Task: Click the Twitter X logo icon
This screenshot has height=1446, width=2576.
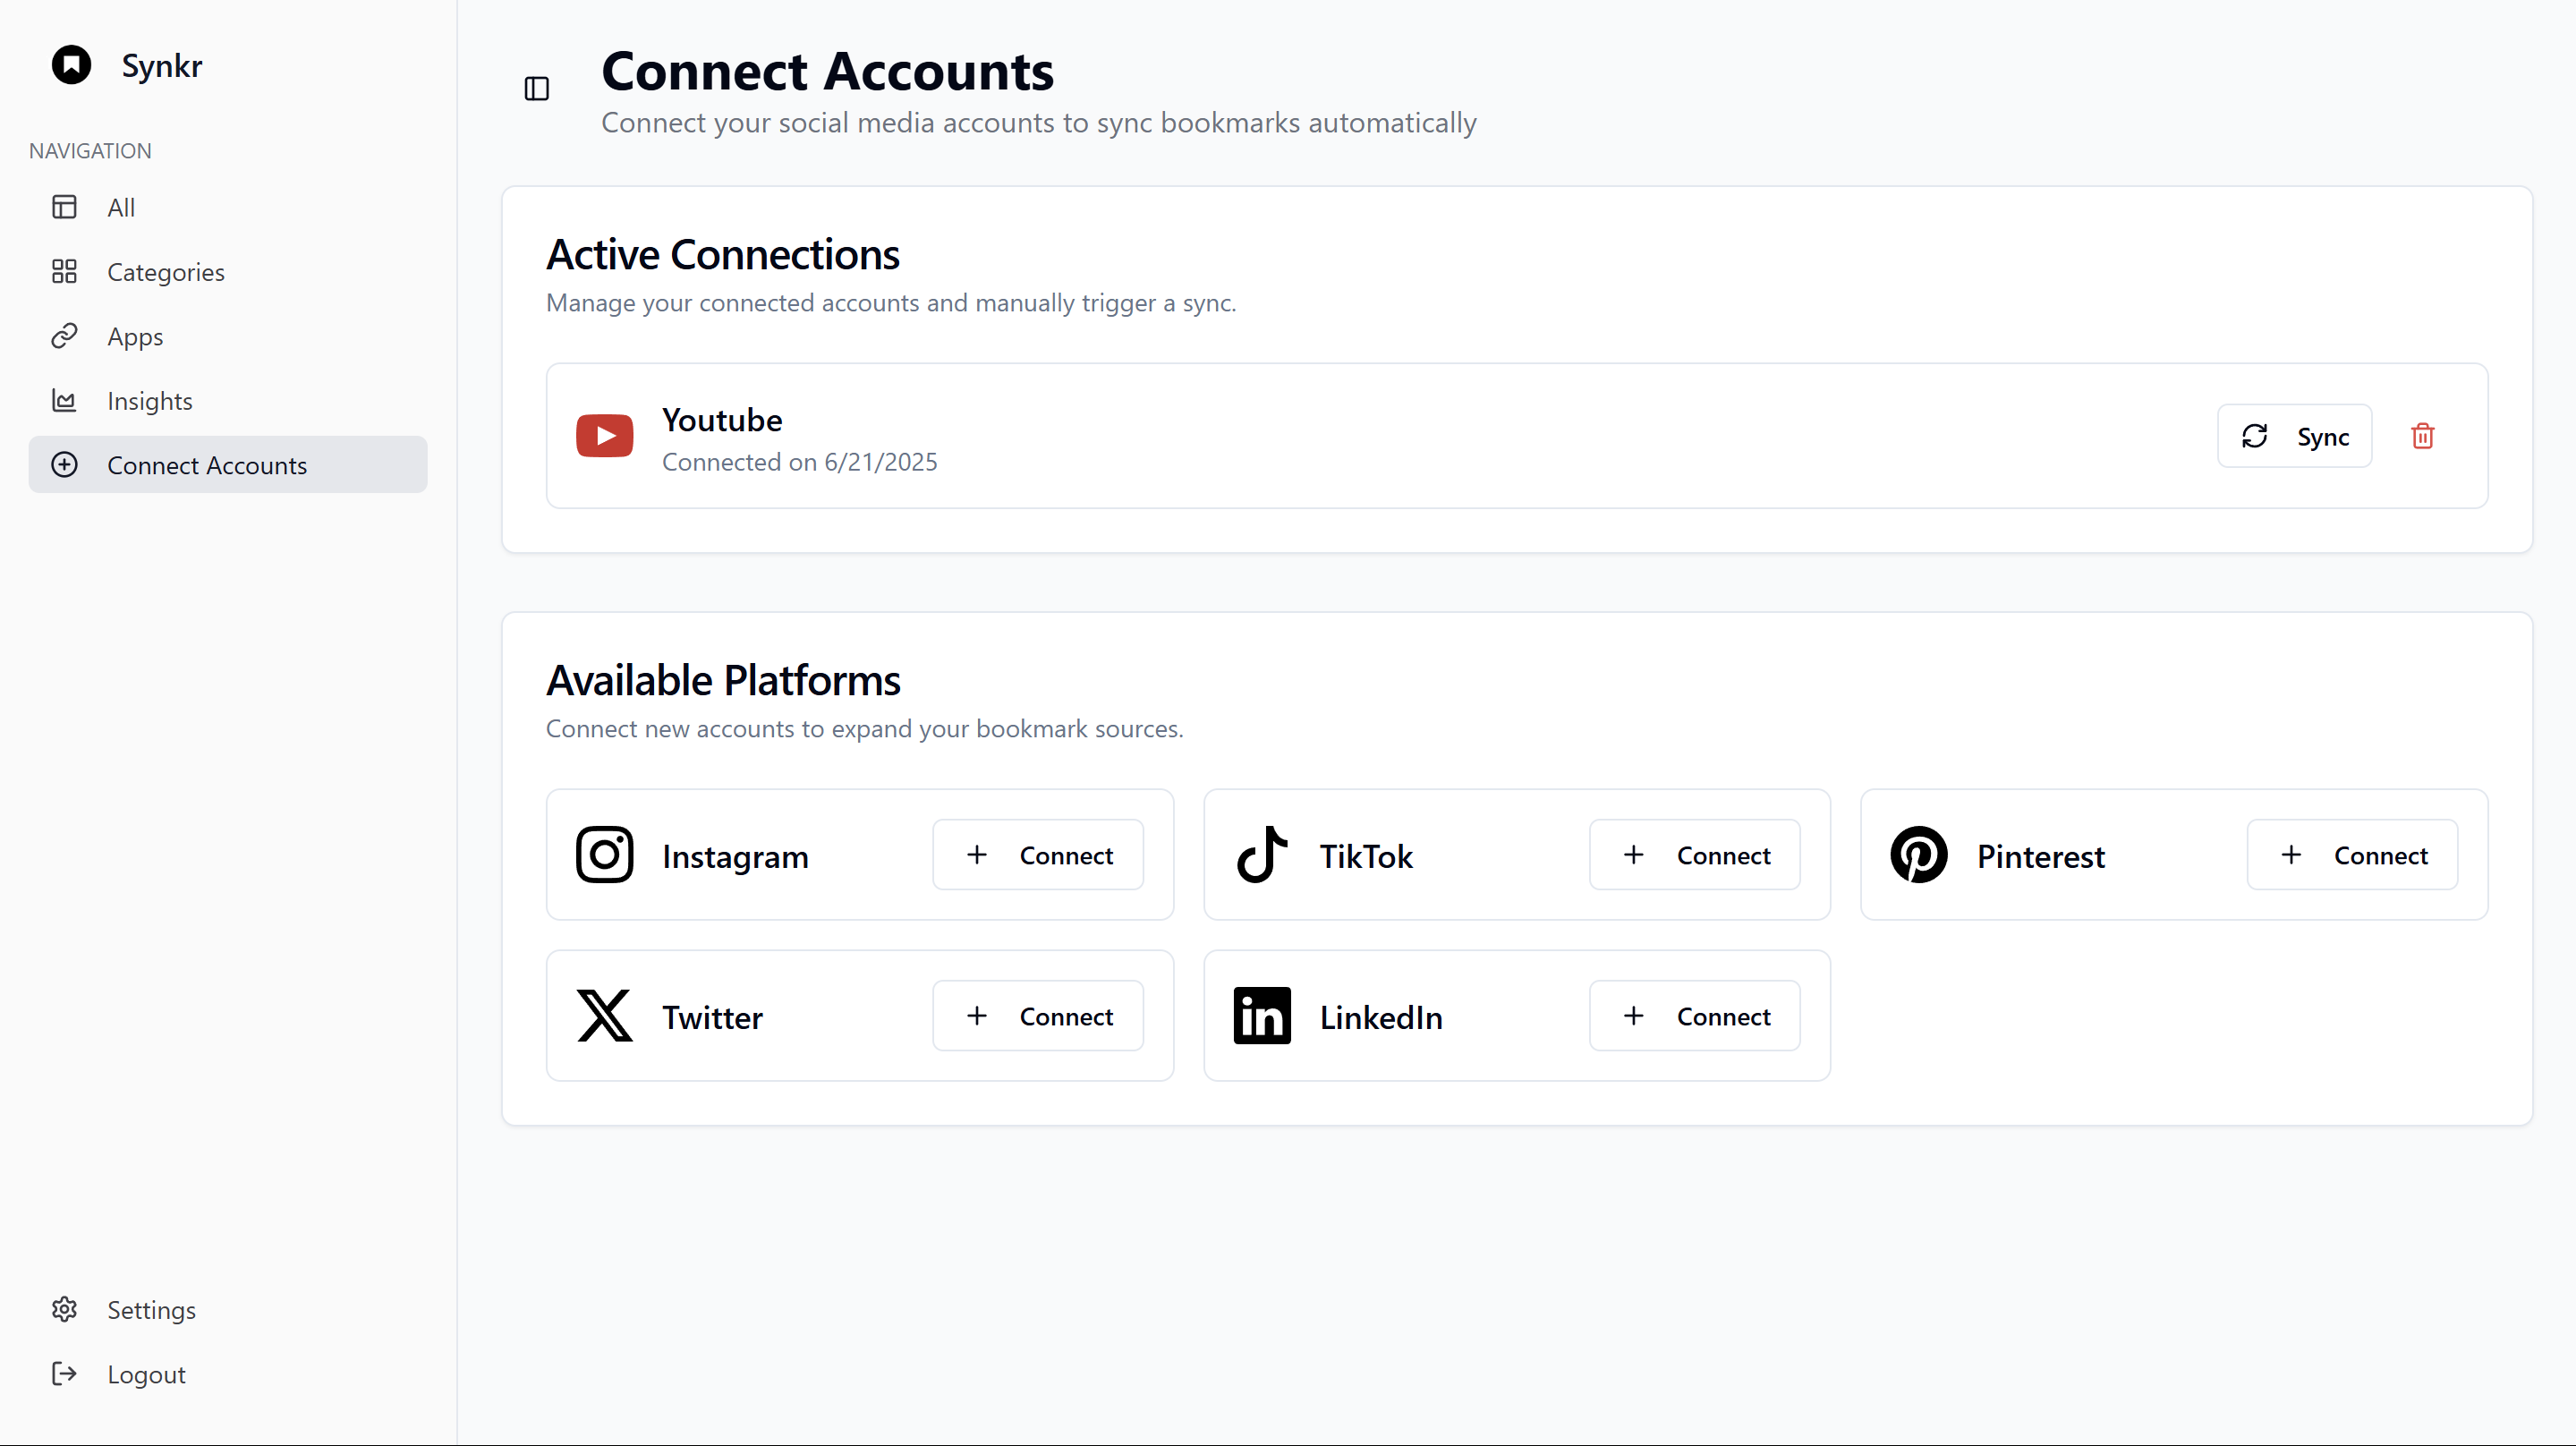Action: 604,1016
